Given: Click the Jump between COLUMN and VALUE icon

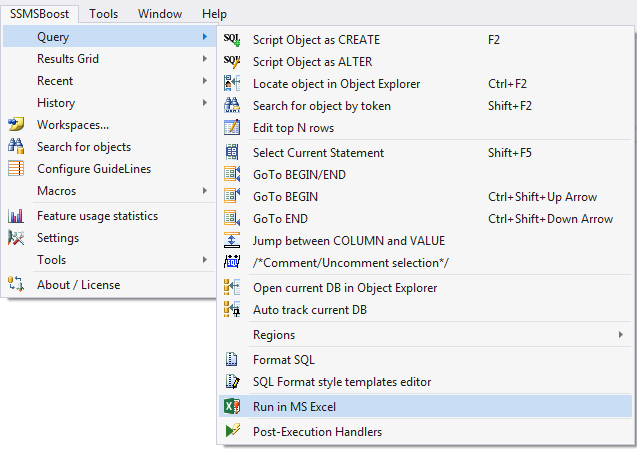Looking at the screenshot, I should pyautogui.click(x=232, y=241).
